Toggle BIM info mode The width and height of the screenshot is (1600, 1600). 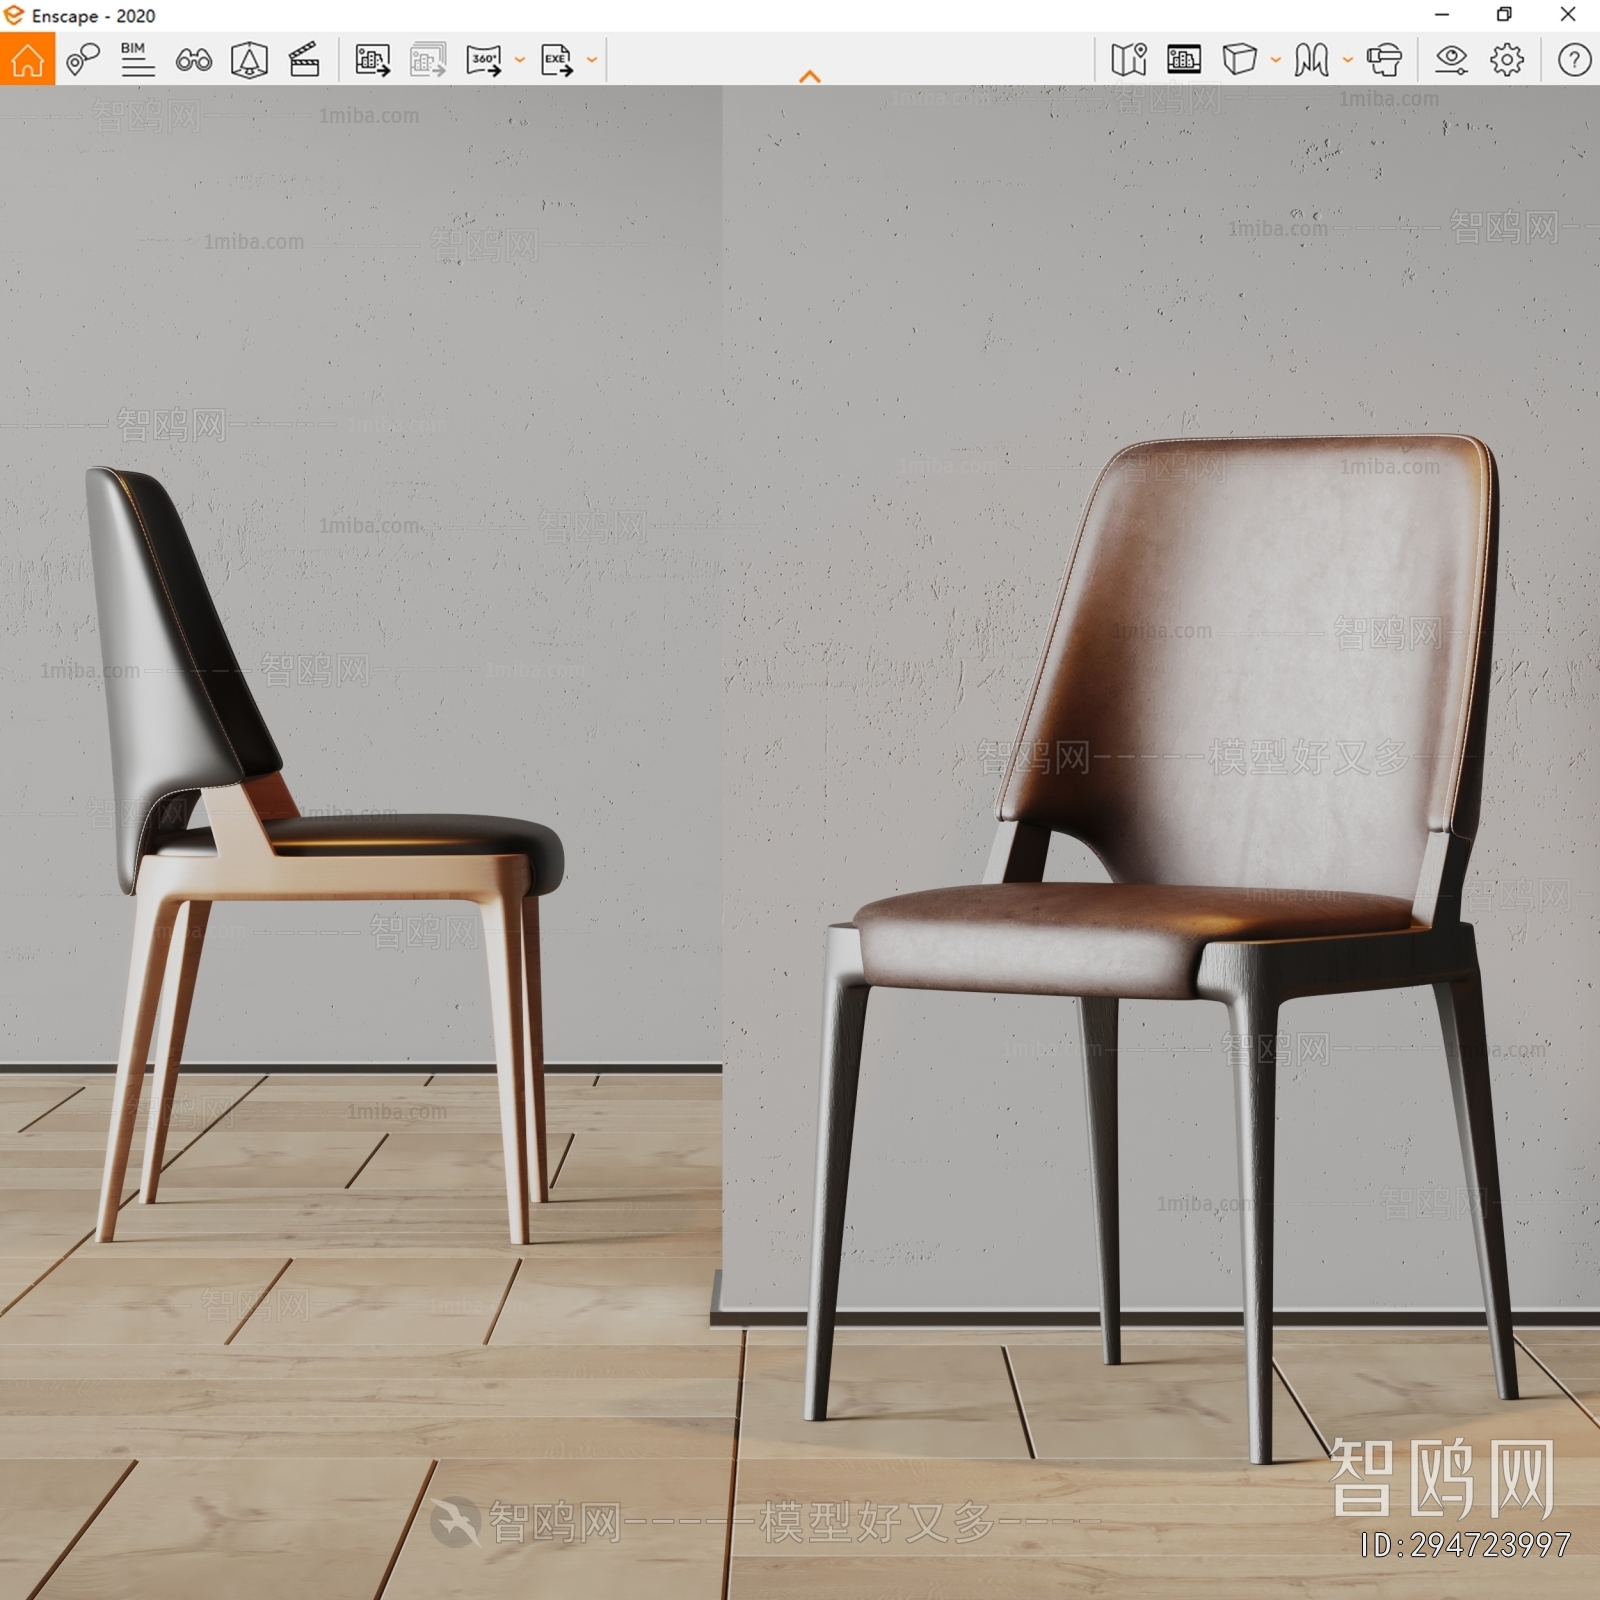(137, 60)
